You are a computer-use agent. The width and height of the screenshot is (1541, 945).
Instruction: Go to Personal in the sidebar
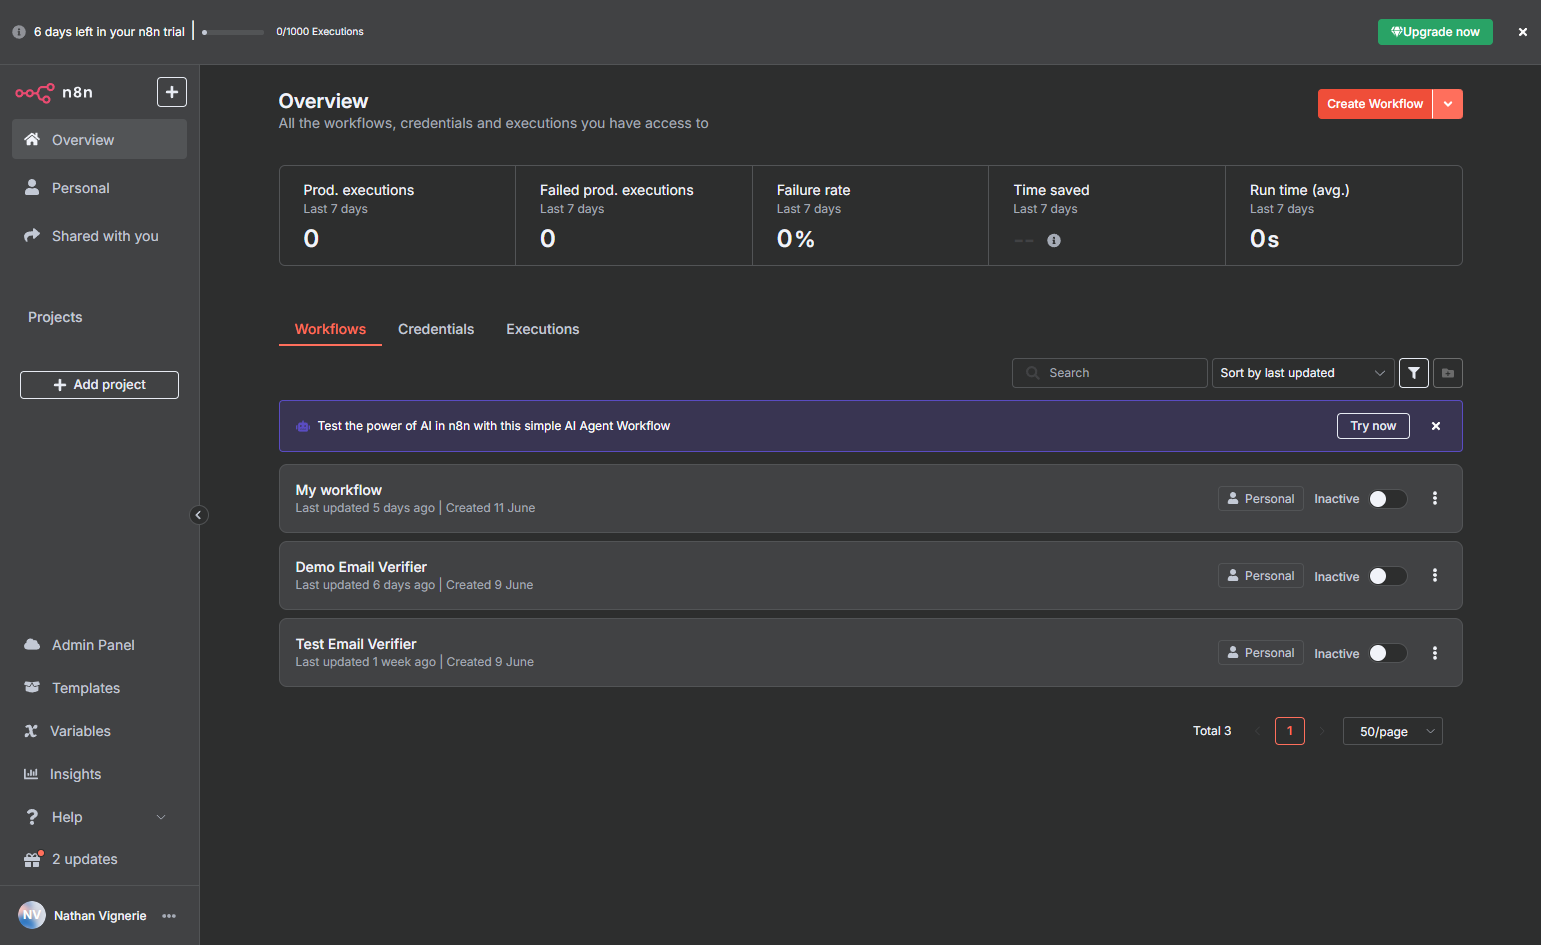click(x=99, y=188)
